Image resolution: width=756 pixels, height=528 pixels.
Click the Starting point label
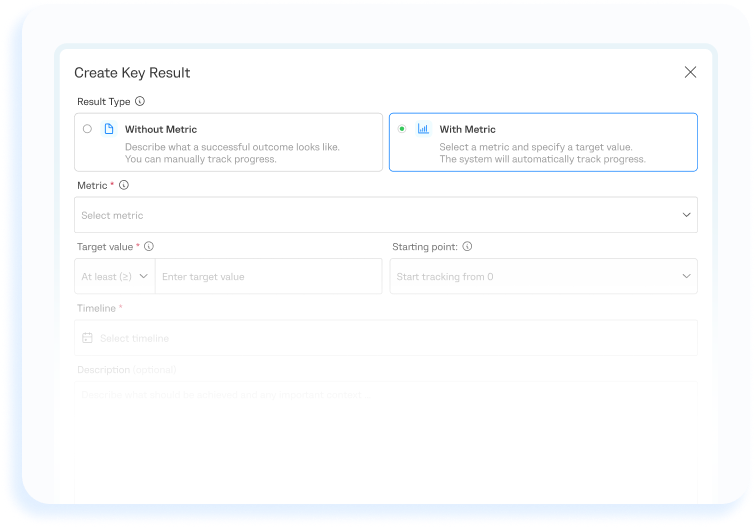click(425, 247)
